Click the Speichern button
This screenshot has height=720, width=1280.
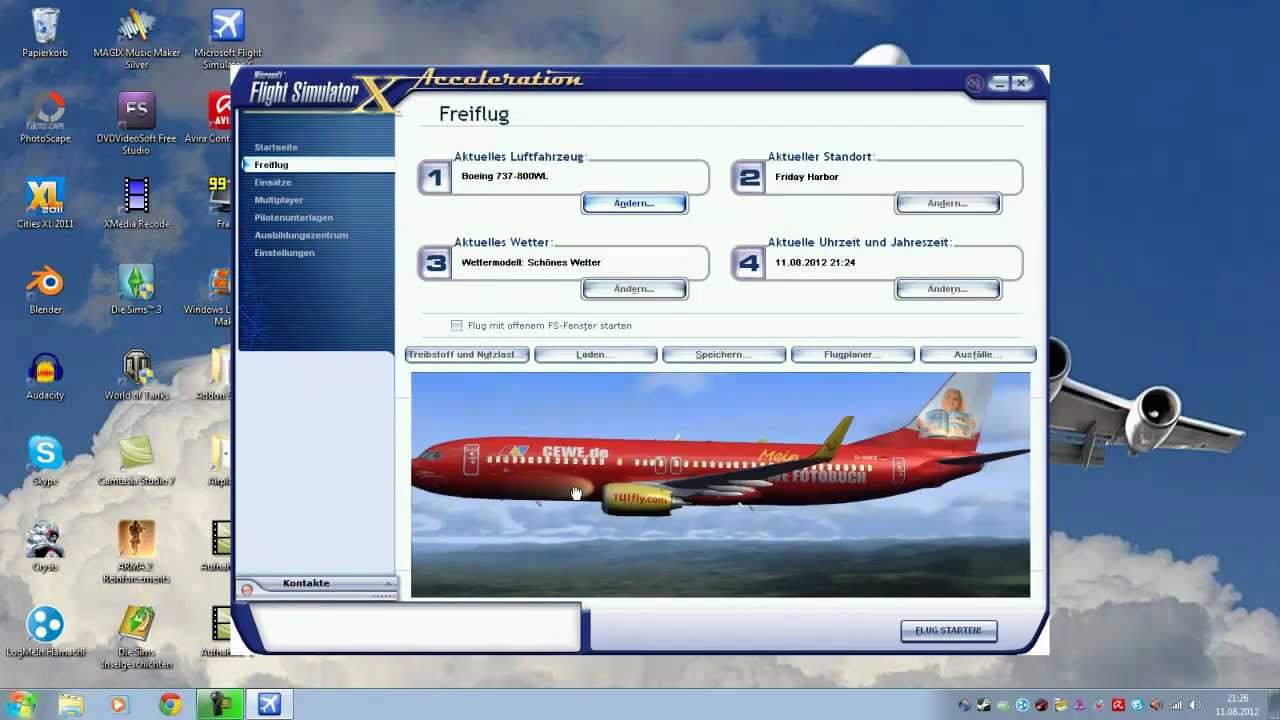(x=723, y=355)
